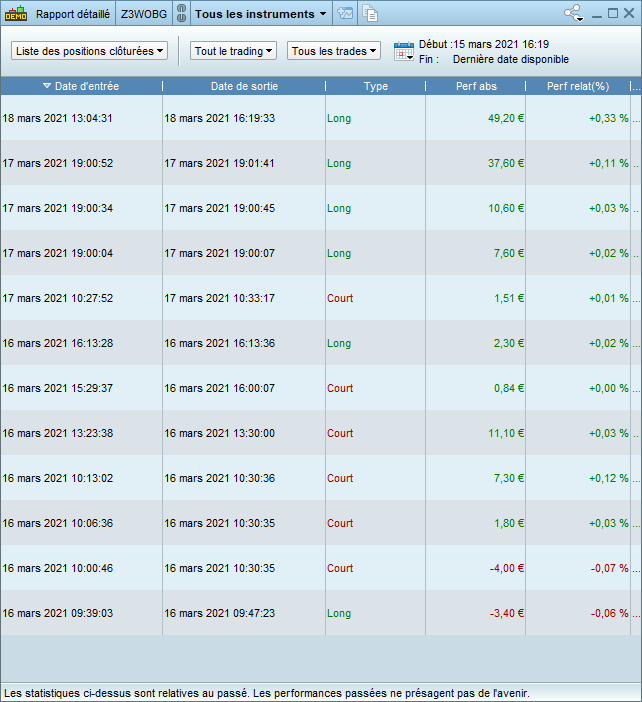This screenshot has width=642, height=702.
Task: Open the share icon menu
Action: coord(574,13)
